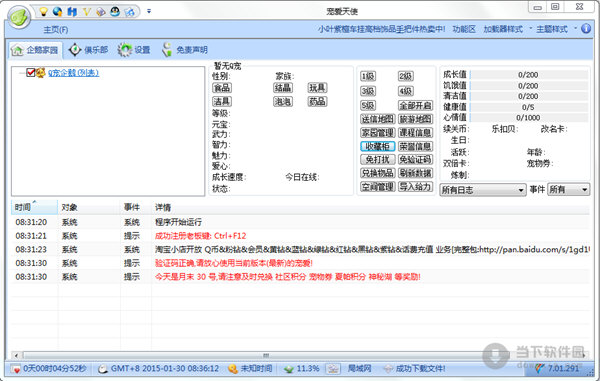600x381 pixels.
Task: Click the 心情值 progress bar
Action: 528,118
